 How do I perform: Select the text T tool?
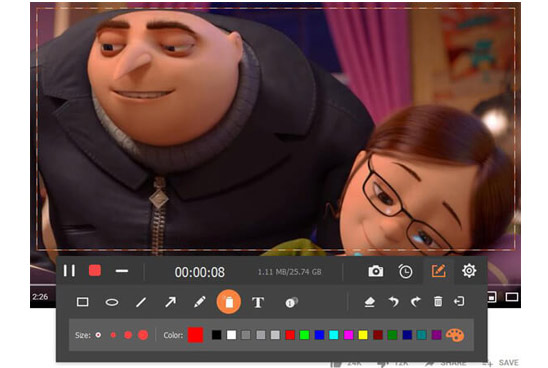(258, 302)
